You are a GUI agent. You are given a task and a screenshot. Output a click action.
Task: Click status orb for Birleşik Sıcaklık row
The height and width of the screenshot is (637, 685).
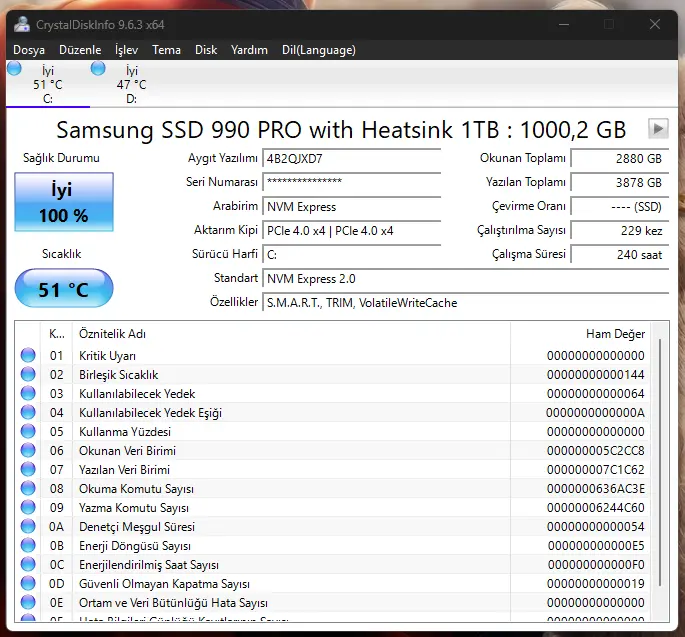click(x=28, y=374)
